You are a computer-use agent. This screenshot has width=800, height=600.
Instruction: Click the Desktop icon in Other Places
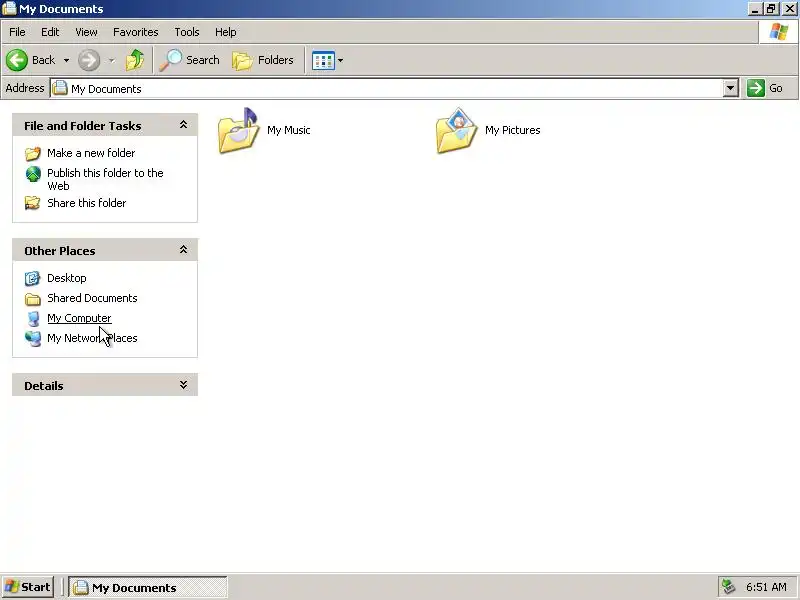(x=33, y=278)
